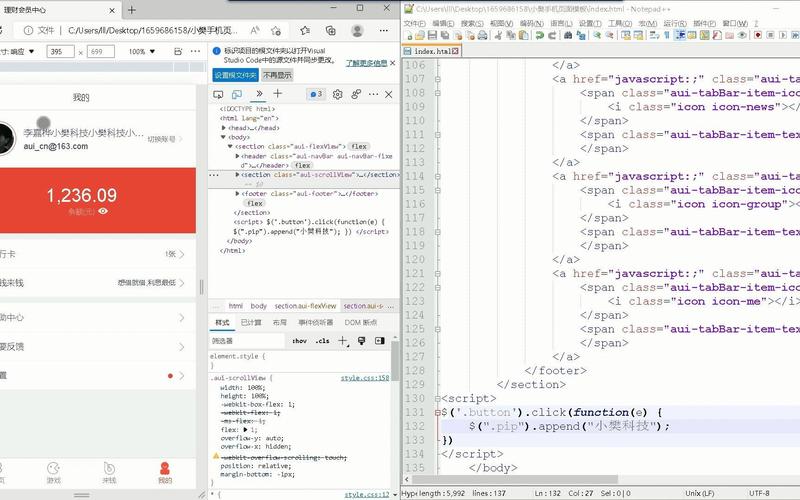
Task: Click the Redo arrow in Notepad++ toolbar
Action: [x=552, y=35]
